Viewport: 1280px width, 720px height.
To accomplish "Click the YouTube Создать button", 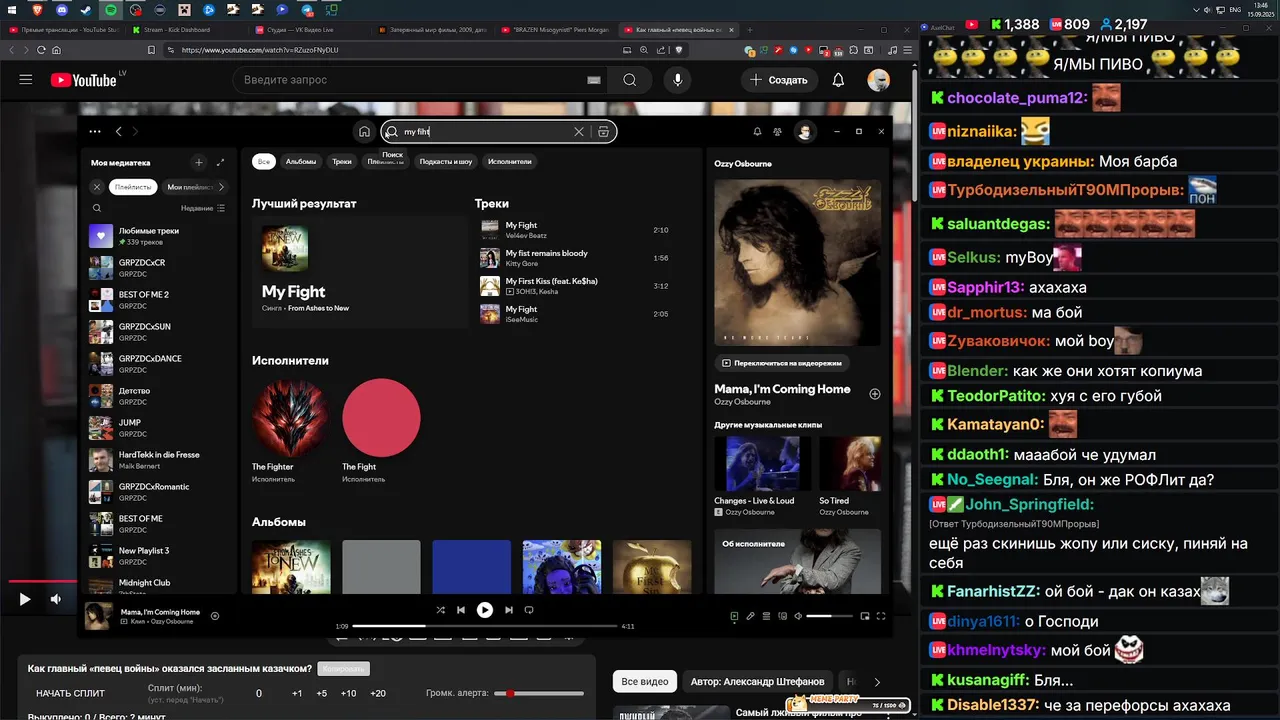I will coord(779,80).
